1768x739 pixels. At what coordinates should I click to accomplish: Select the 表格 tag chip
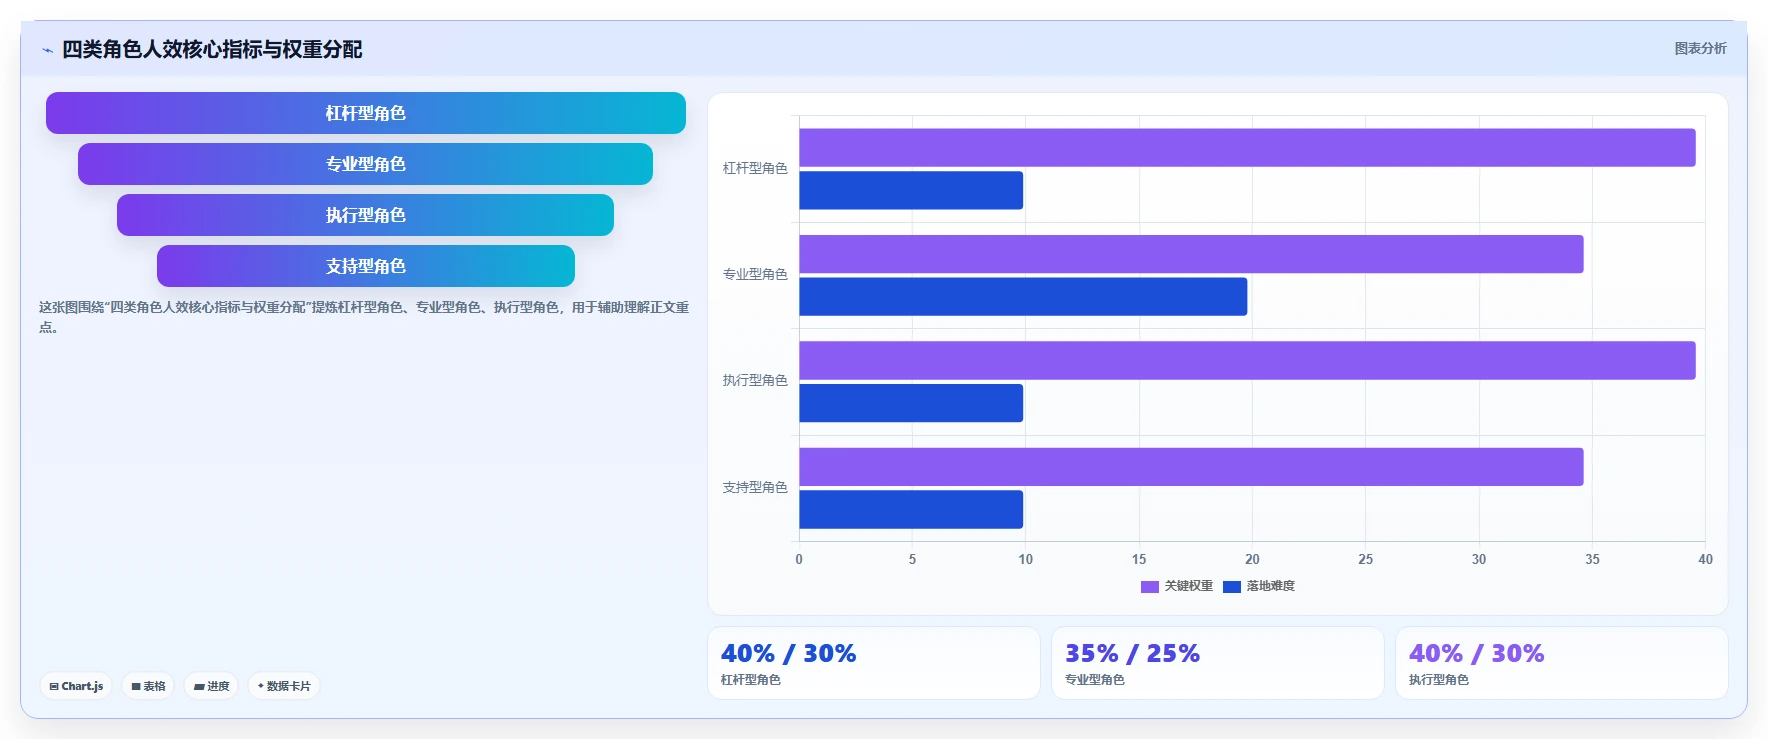(148, 686)
